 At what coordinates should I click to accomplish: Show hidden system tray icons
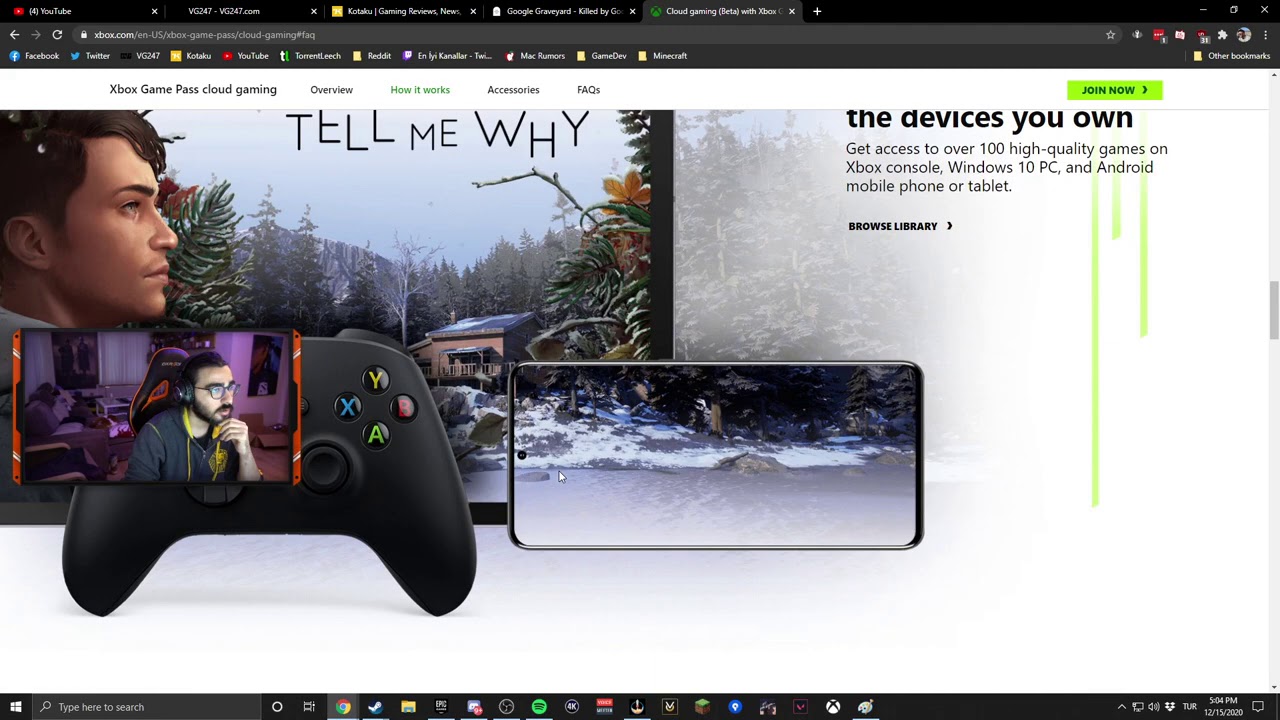(1121, 707)
